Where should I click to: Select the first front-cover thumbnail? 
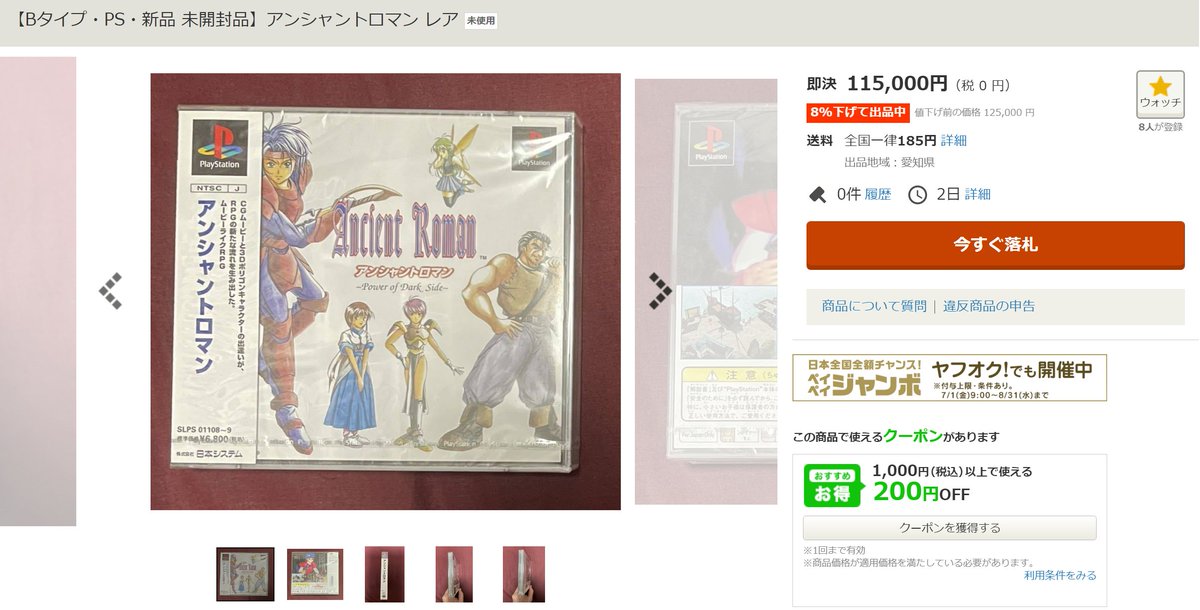[245, 574]
